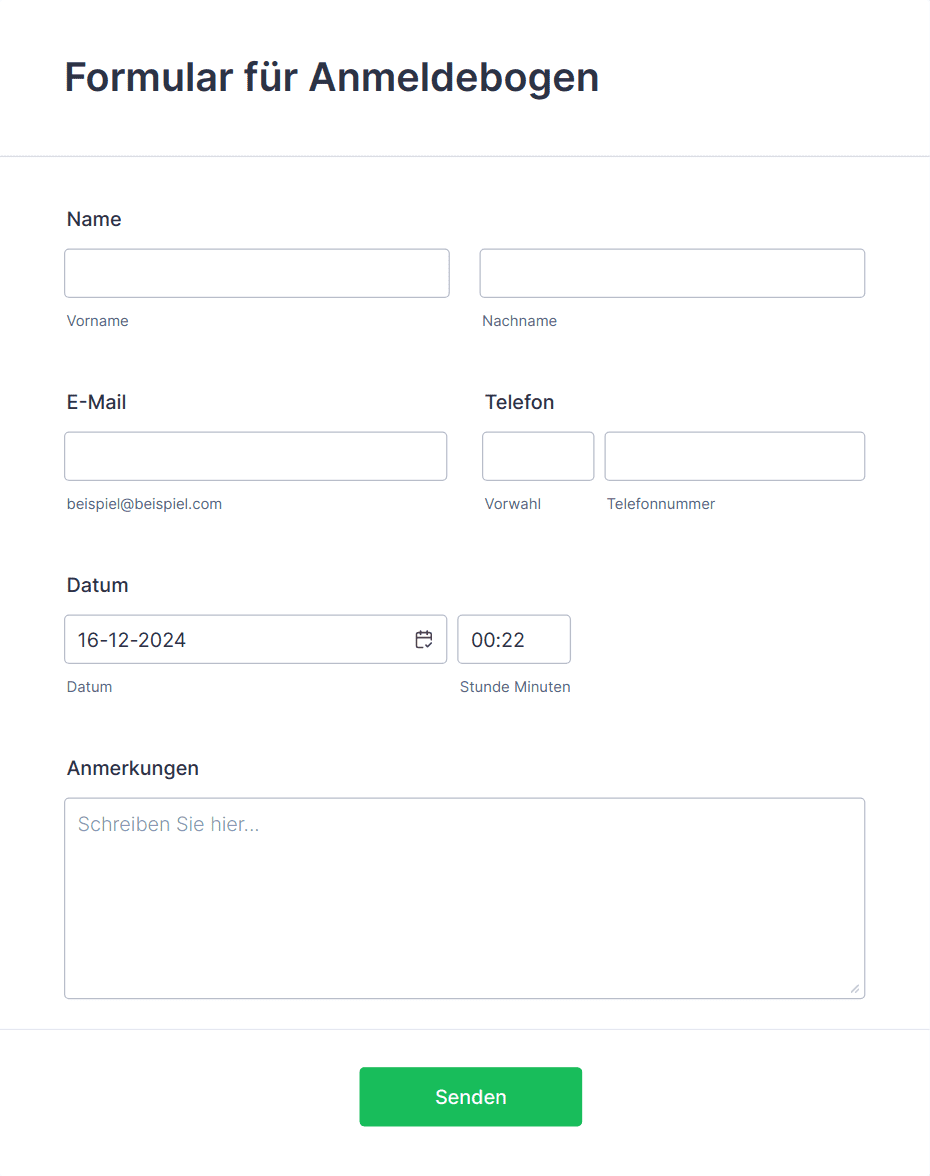Focus the E-Mail input box
This screenshot has width=930, height=1176.
[x=256, y=456]
